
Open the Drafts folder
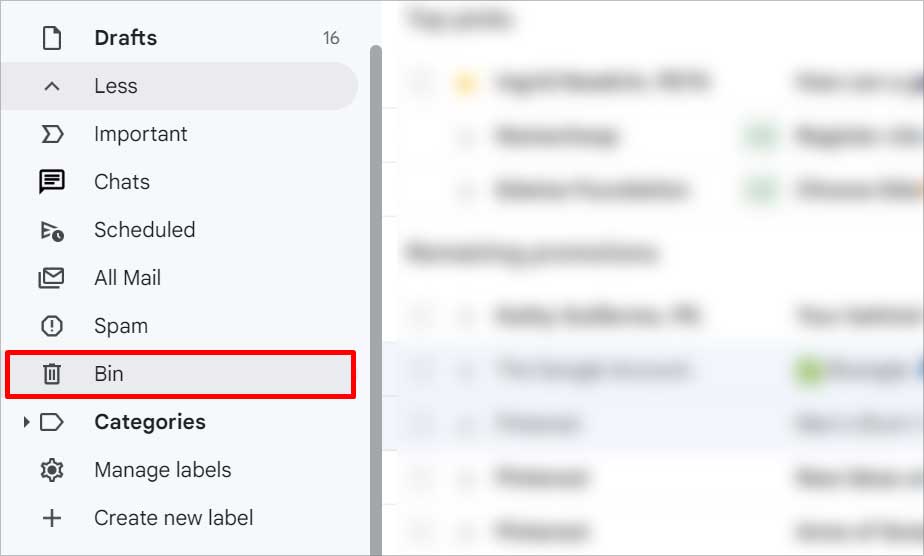[179, 38]
